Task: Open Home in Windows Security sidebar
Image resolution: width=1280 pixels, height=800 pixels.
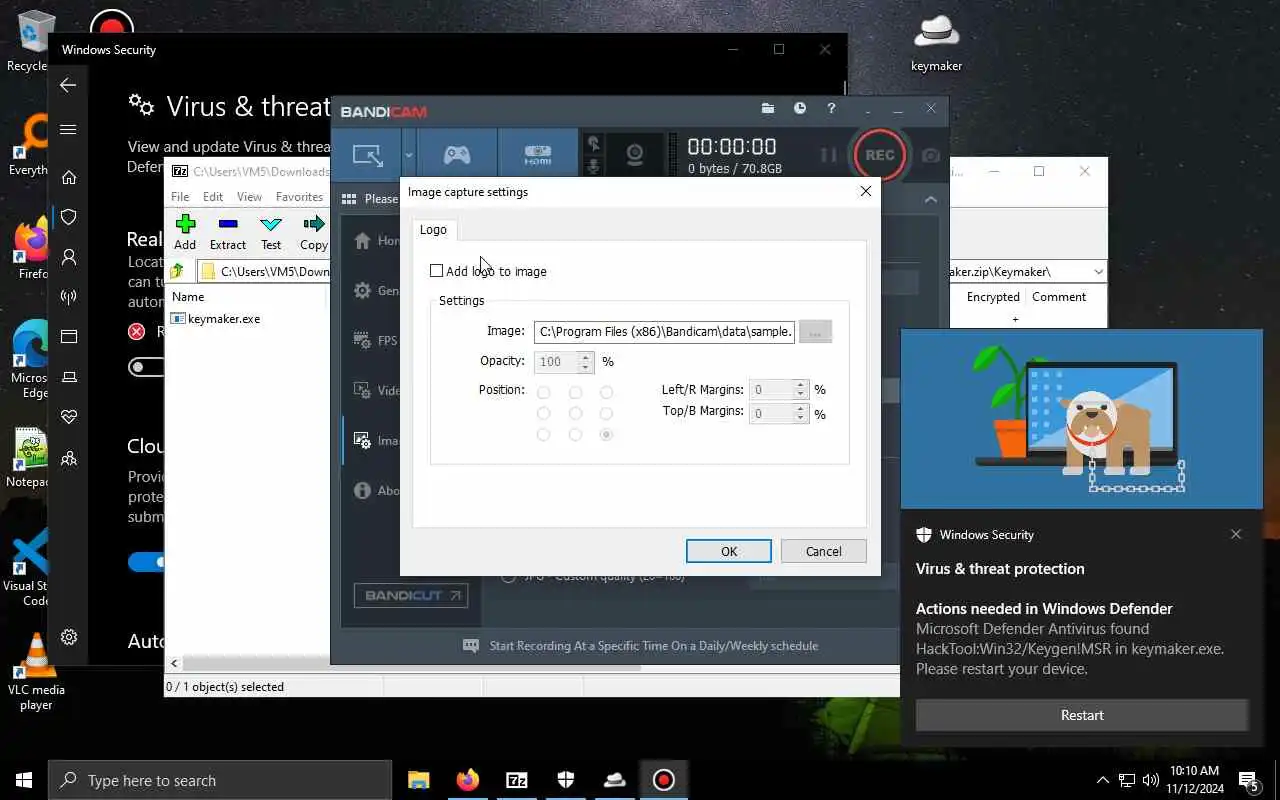Action: click(x=69, y=177)
